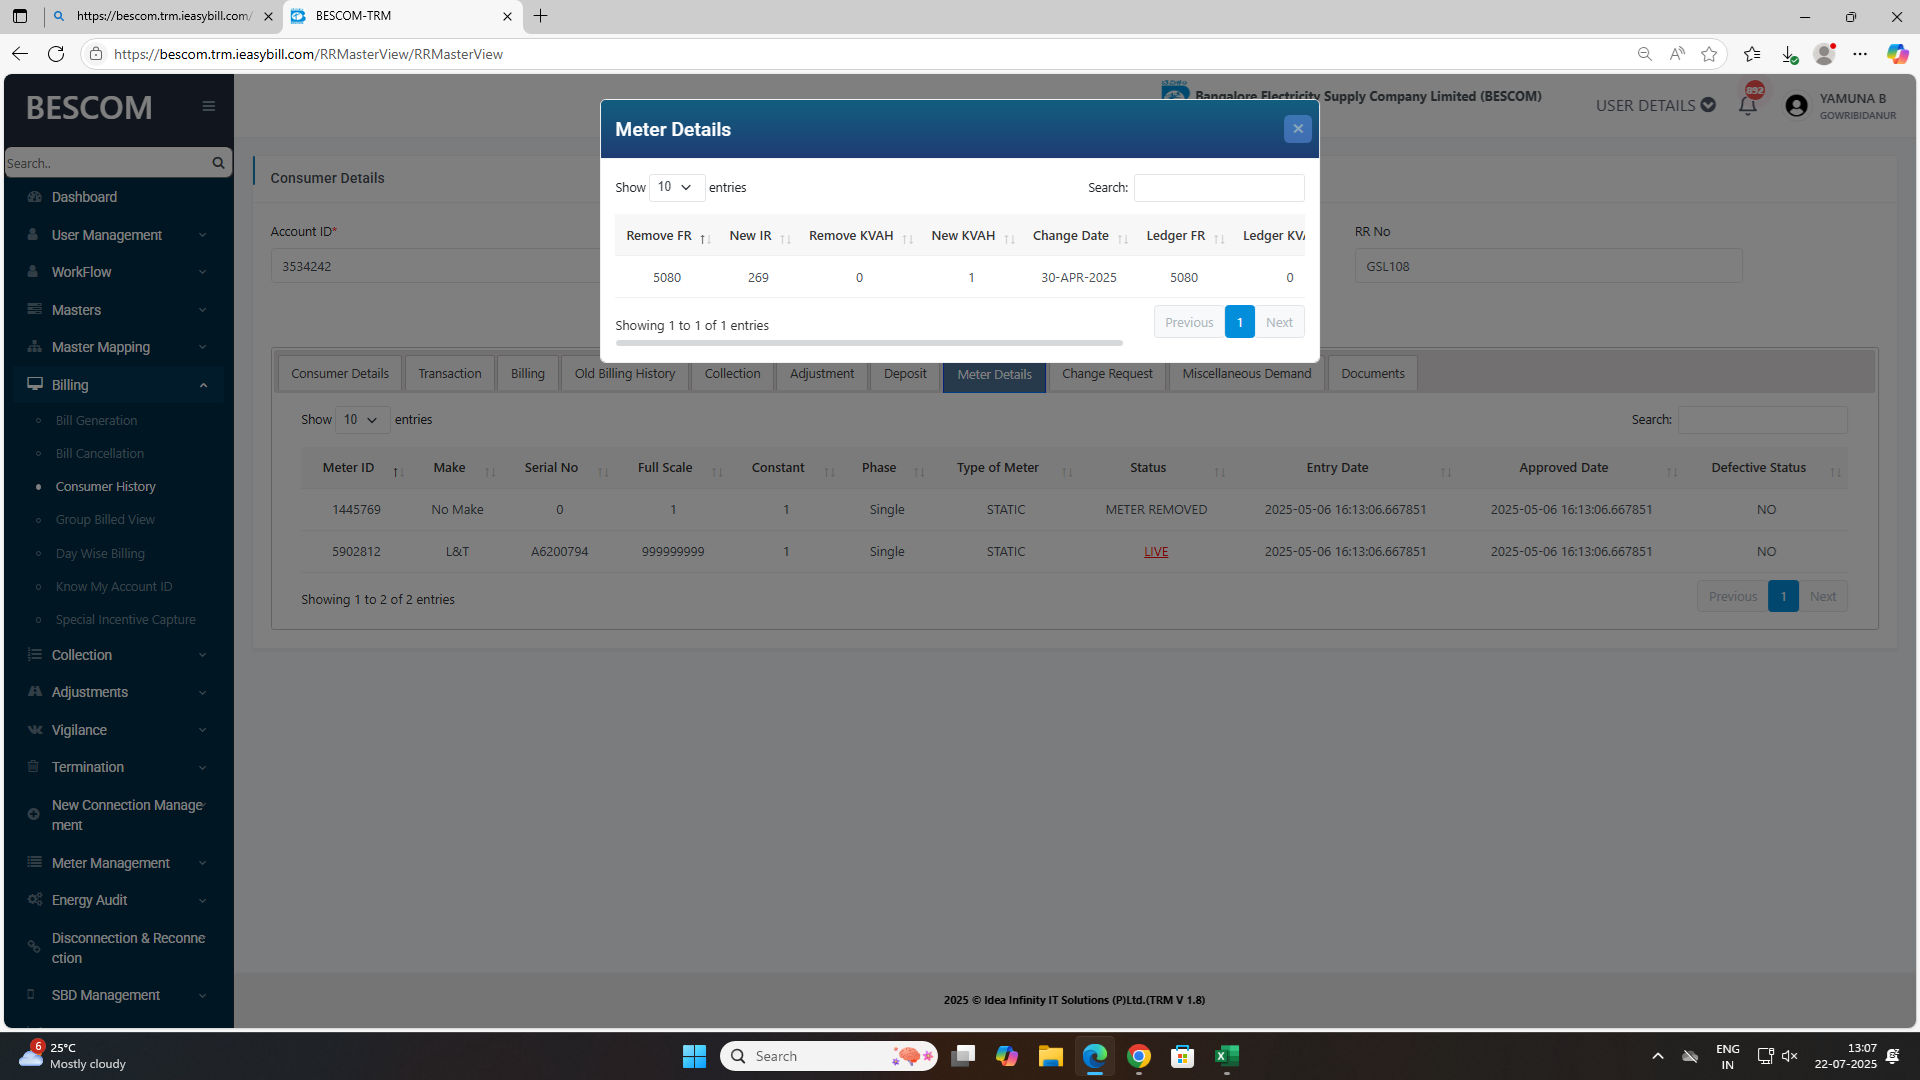
Task: Expand the Master Mapping menu
Action: [118, 347]
